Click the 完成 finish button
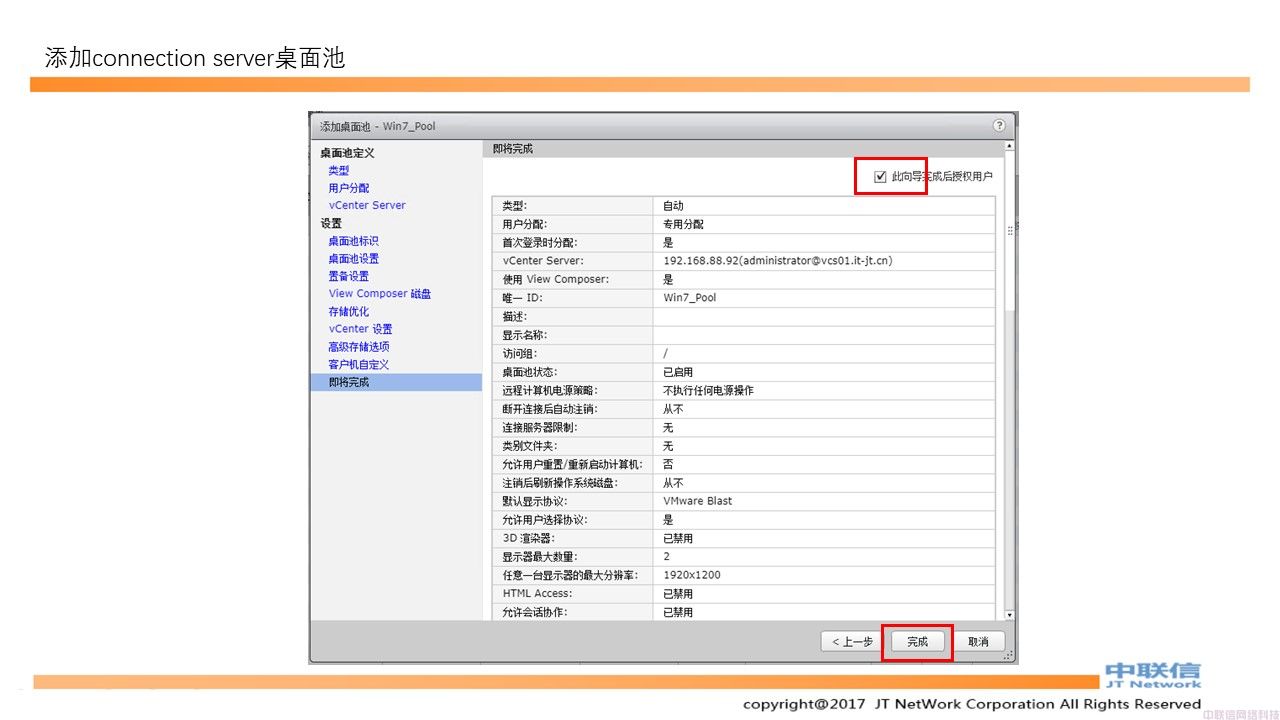1280x720 pixels. tap(917, 642)
